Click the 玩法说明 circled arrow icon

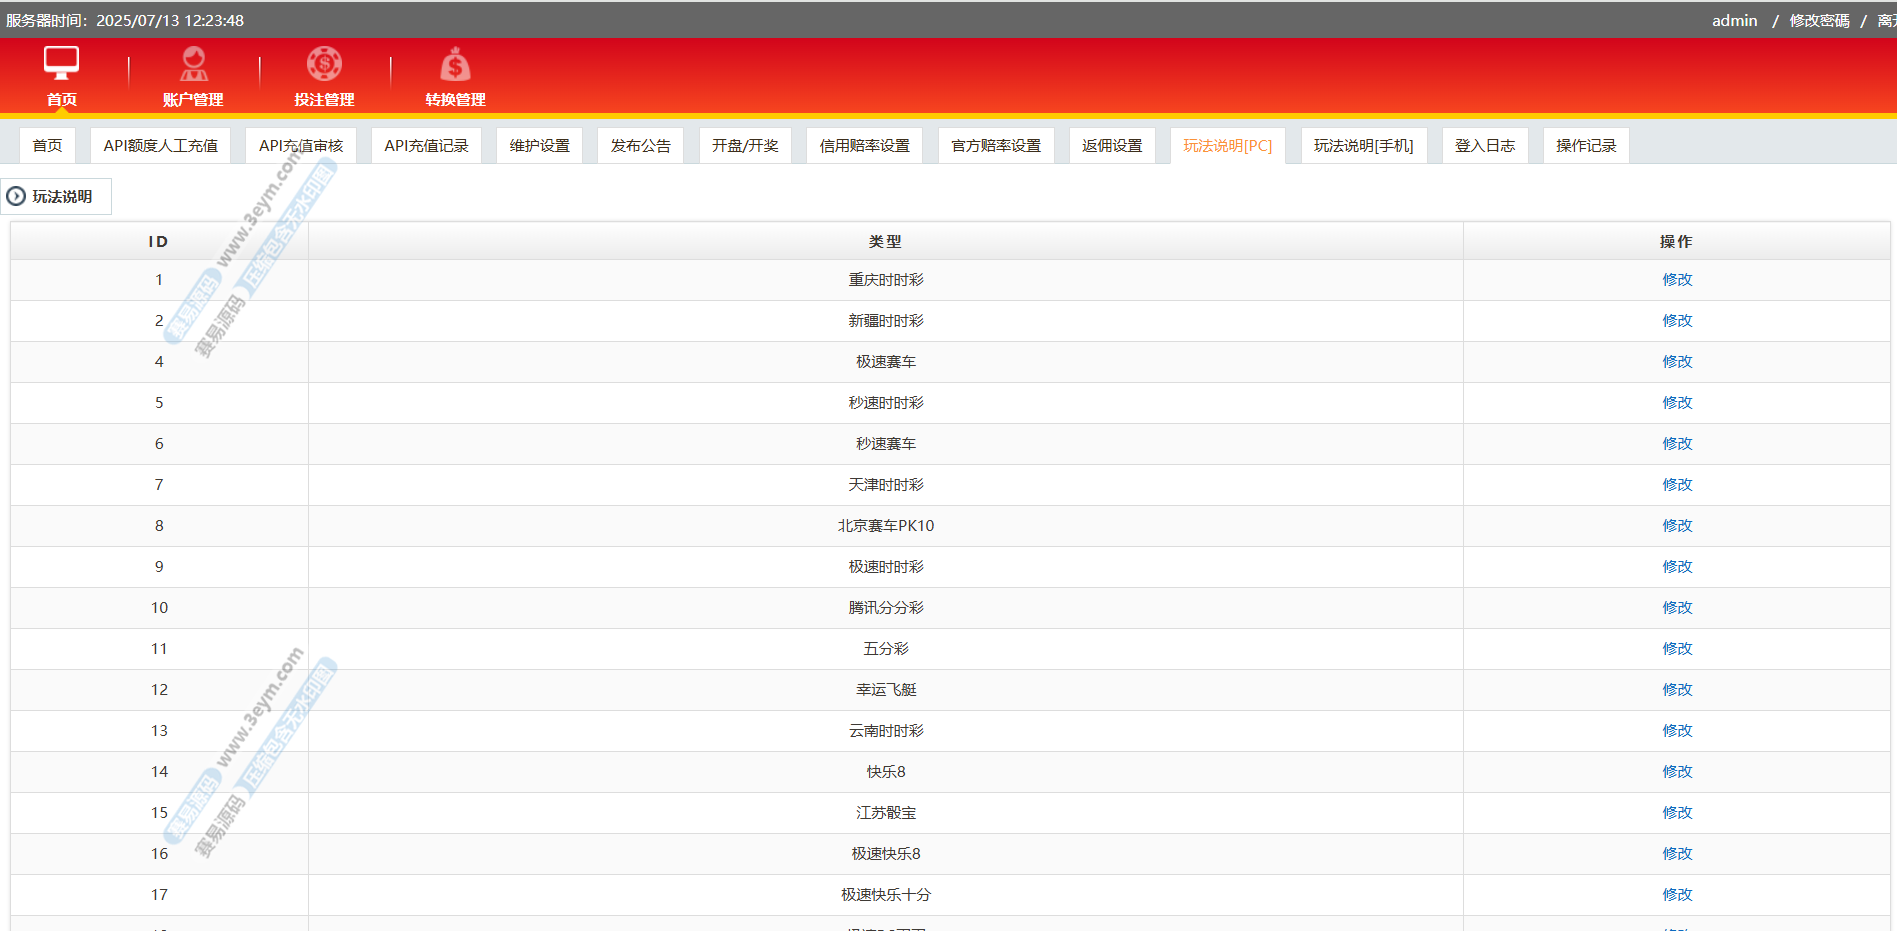[x=16, y=196]
